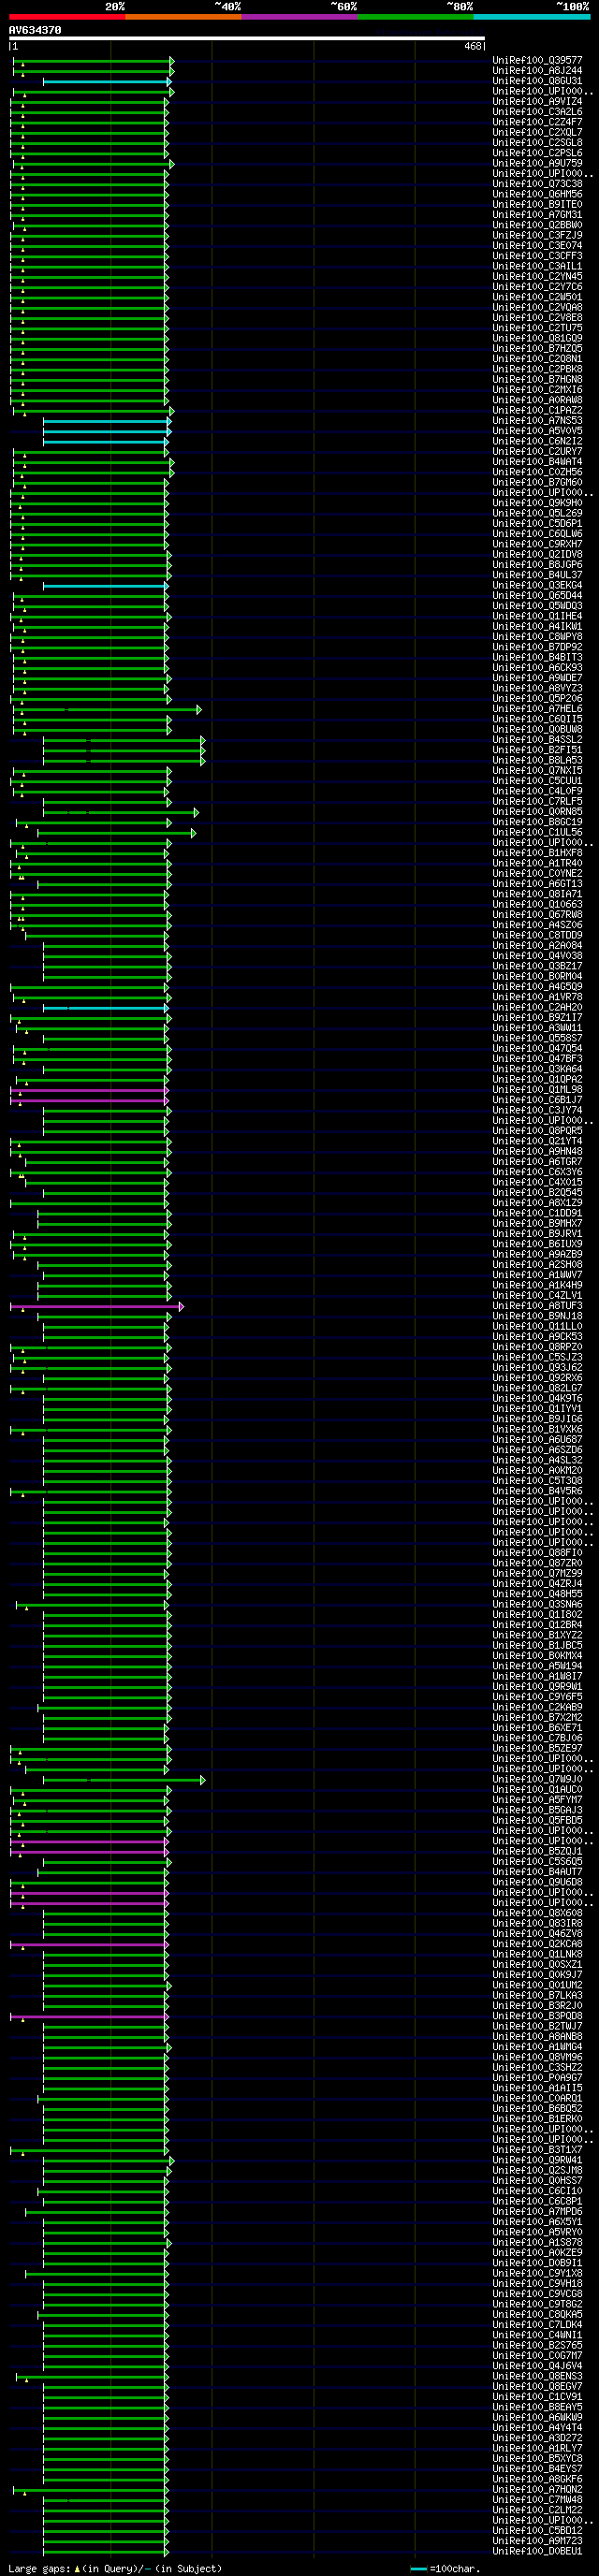The height and width of the screenshot is (2576, 599).
Task: Select the UniRef100_A9U759 label
Action: point(537,164)
